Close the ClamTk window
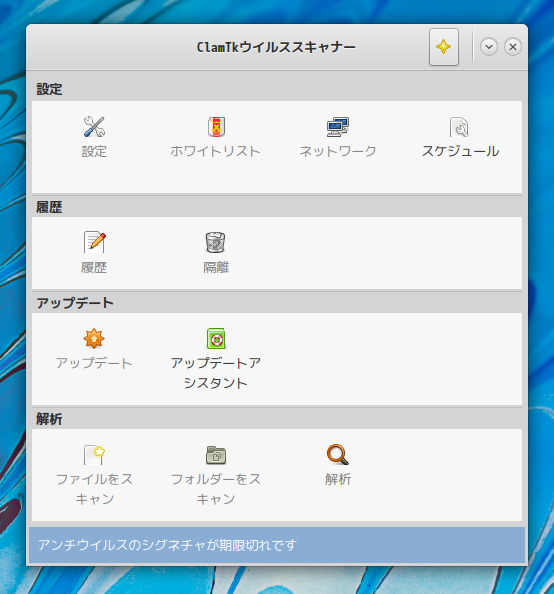The image size is (554, 594). point(513,47)
